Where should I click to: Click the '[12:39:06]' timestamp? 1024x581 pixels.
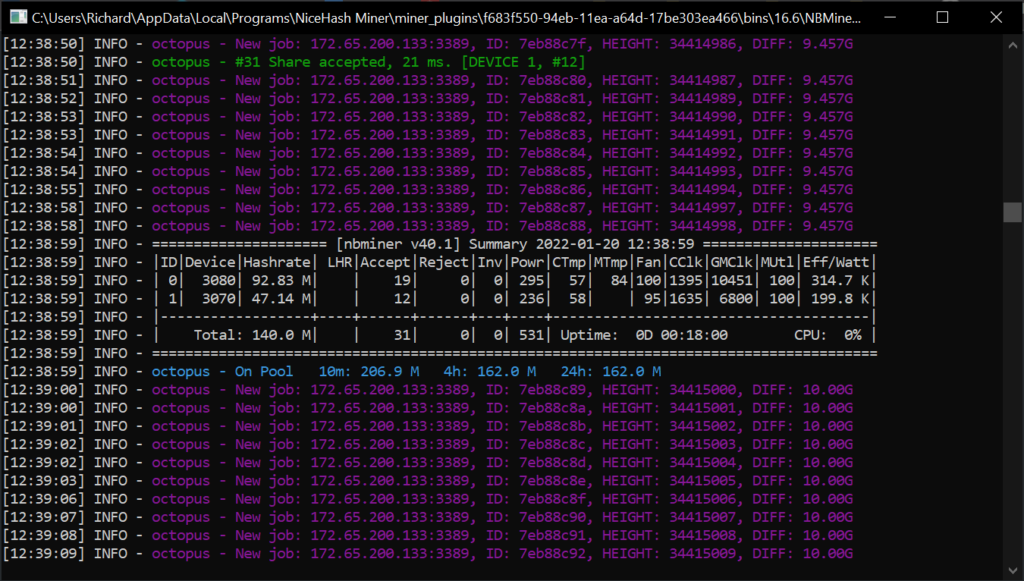coord(44,499)
